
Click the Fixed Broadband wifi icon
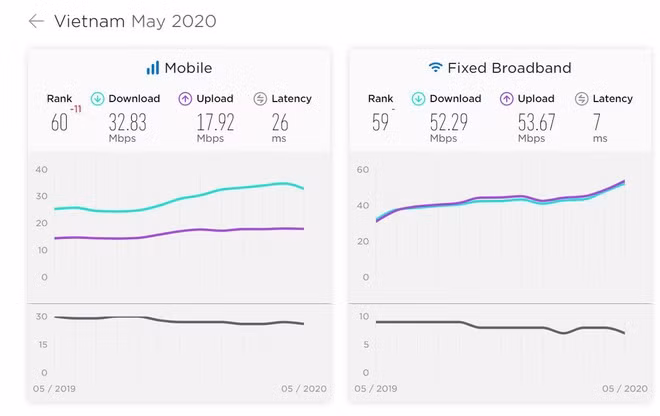tap(435, 68)
